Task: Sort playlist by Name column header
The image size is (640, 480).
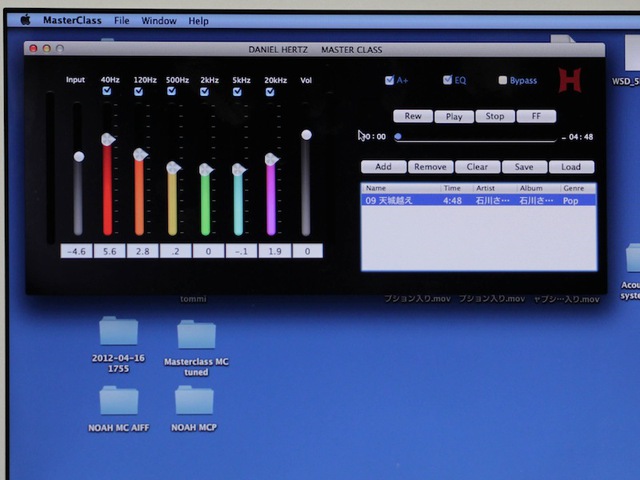Action: 401,188
